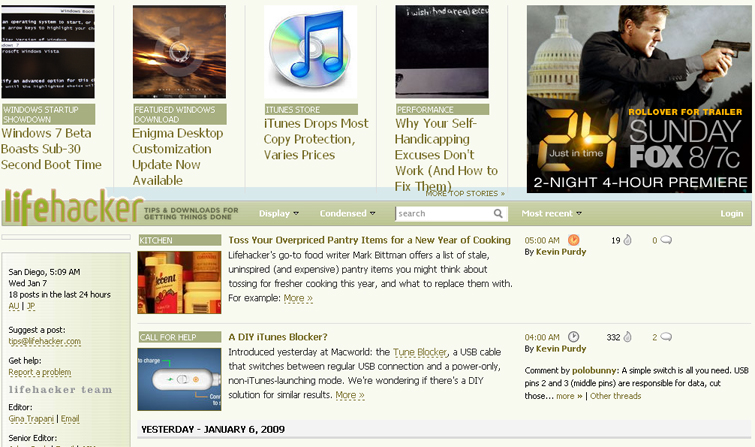Screen dimensions: 755x447
Task: Click More link in iTunes Blocker article
Action: pos(350,395)
